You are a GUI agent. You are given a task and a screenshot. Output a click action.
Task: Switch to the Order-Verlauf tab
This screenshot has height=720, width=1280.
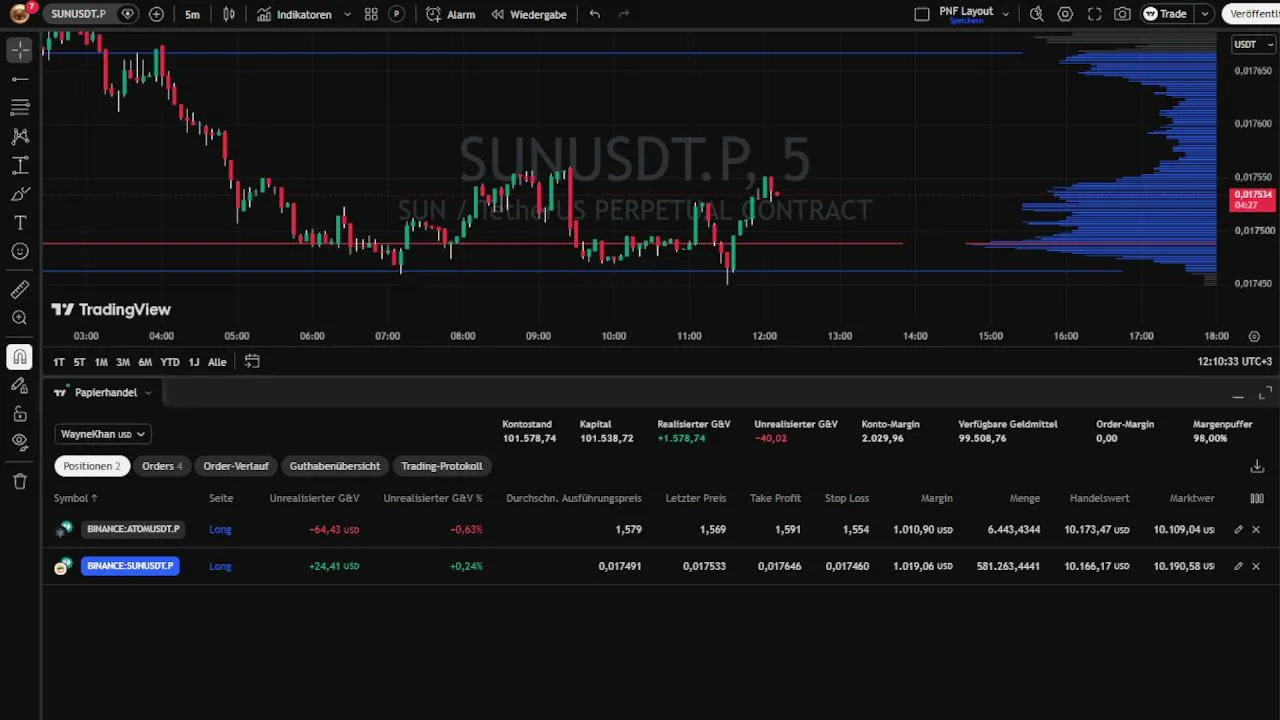(236, 466)
